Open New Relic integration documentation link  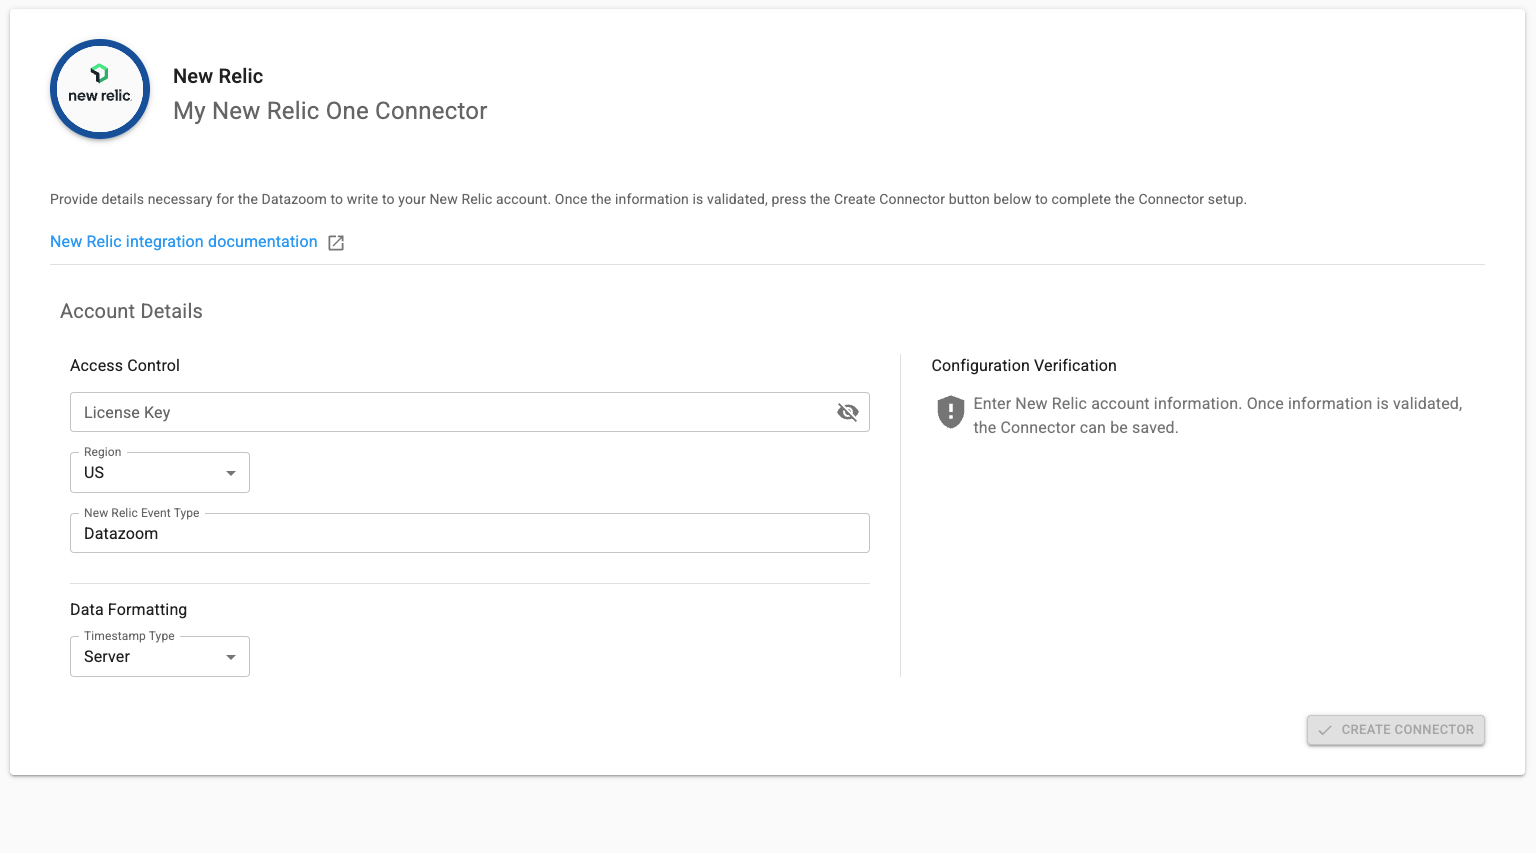[184, 242]
